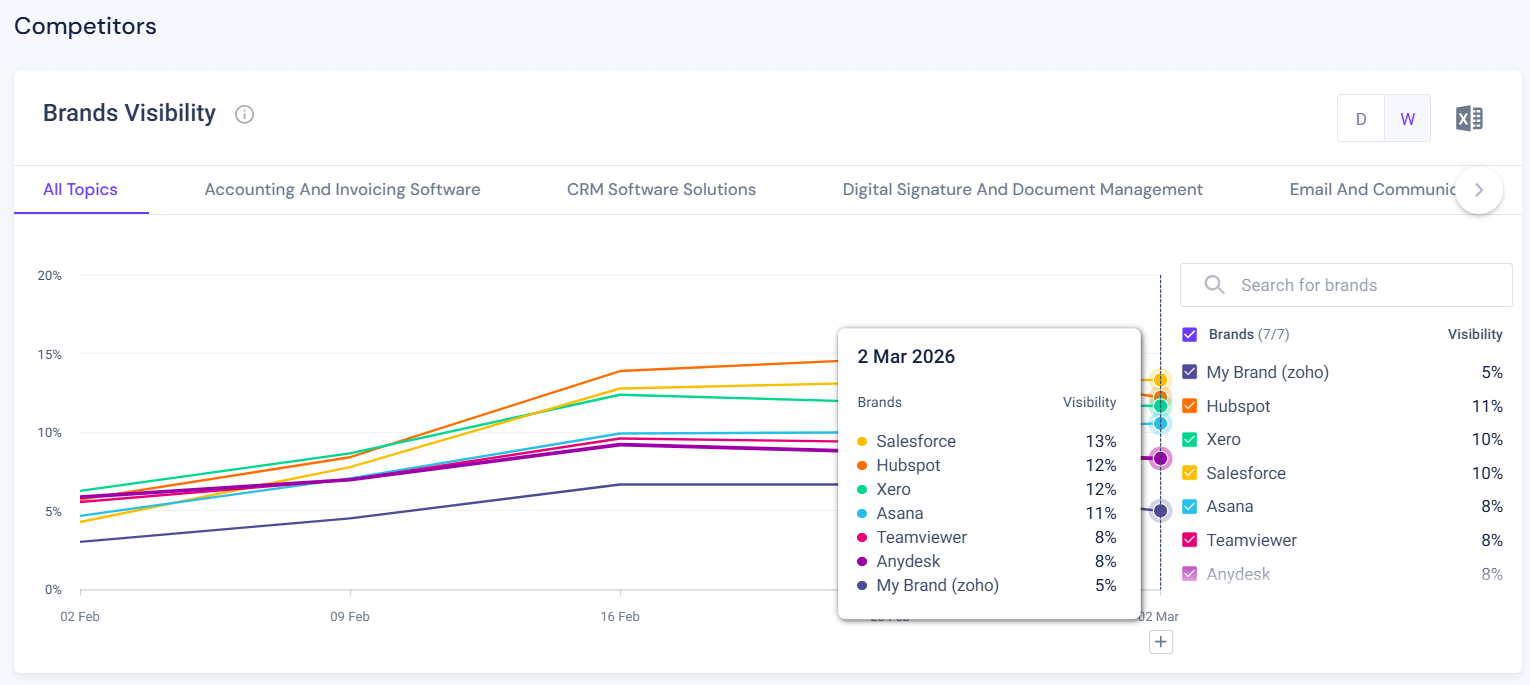Switch to daily view D
Viewport: 1530px width, 685px height.
tap(1361, 119)
